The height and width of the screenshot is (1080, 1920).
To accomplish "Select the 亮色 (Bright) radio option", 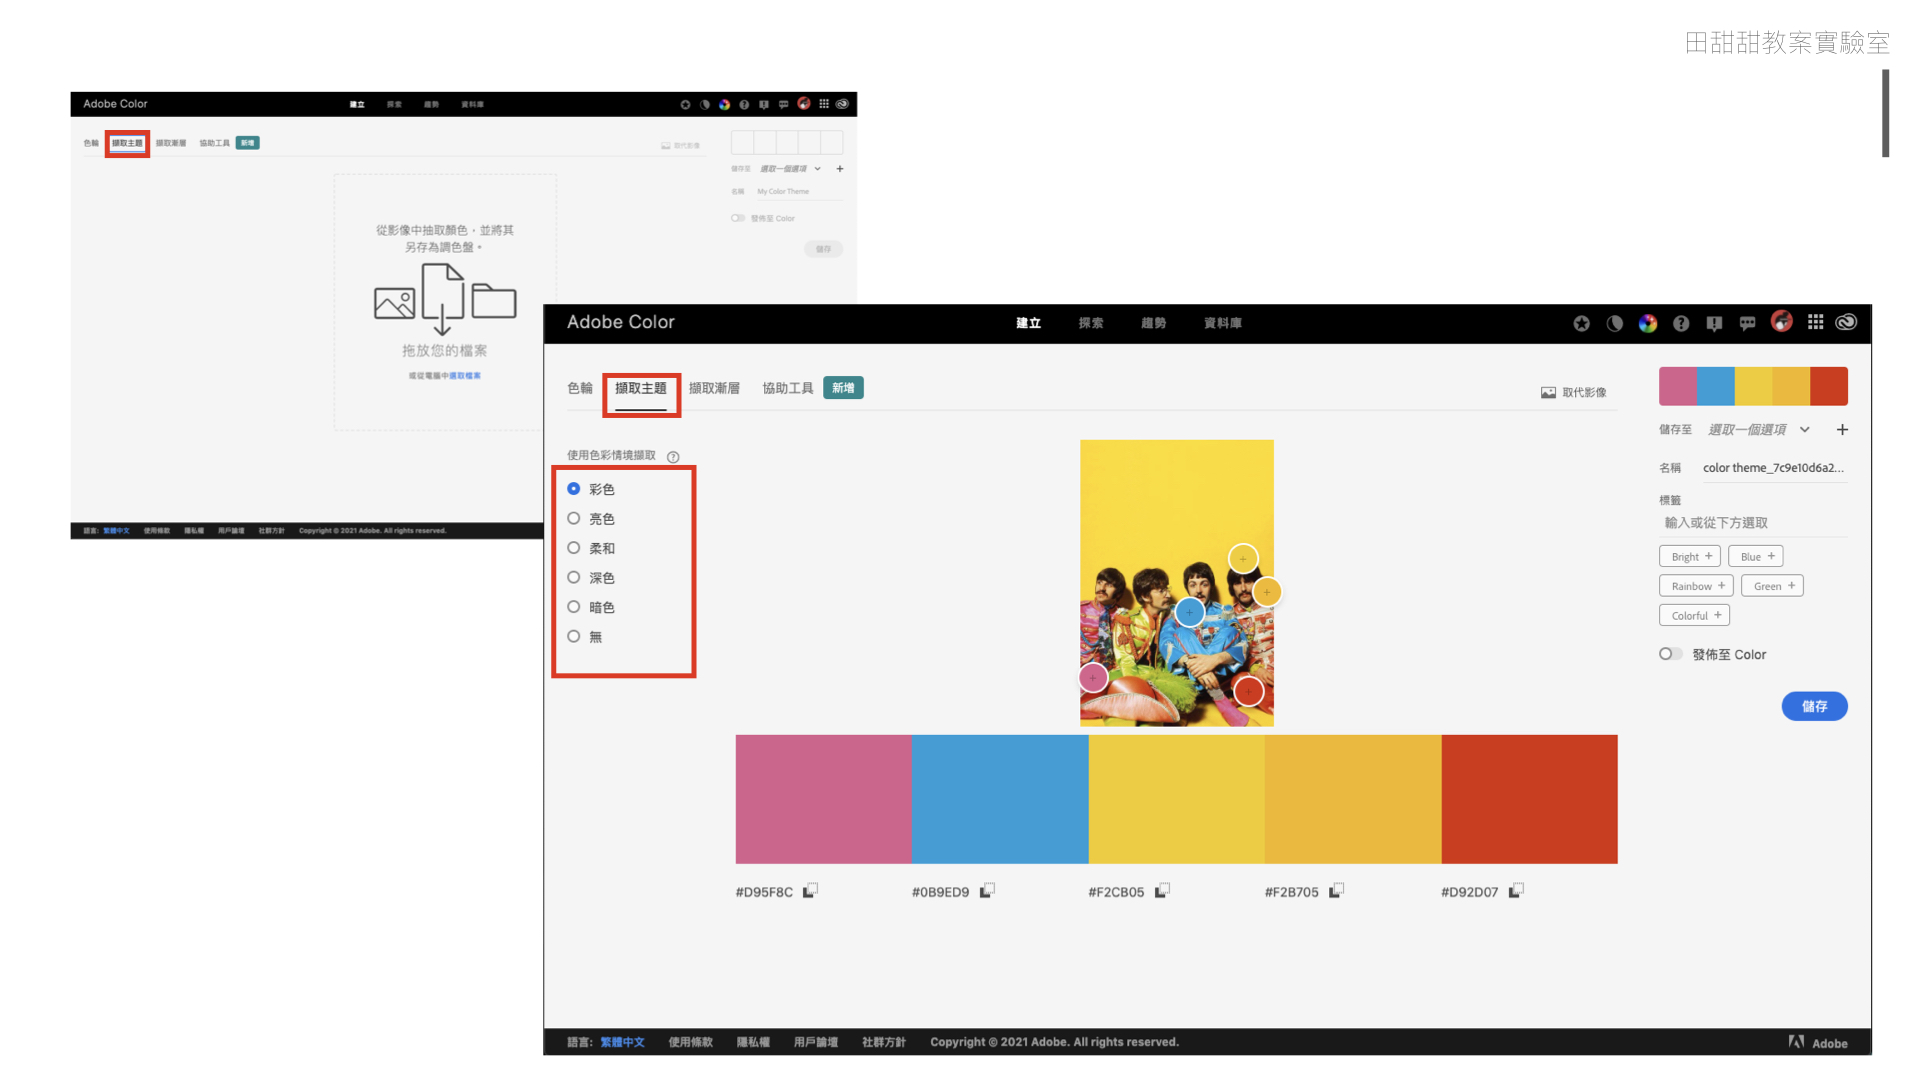I will point(574,518).
